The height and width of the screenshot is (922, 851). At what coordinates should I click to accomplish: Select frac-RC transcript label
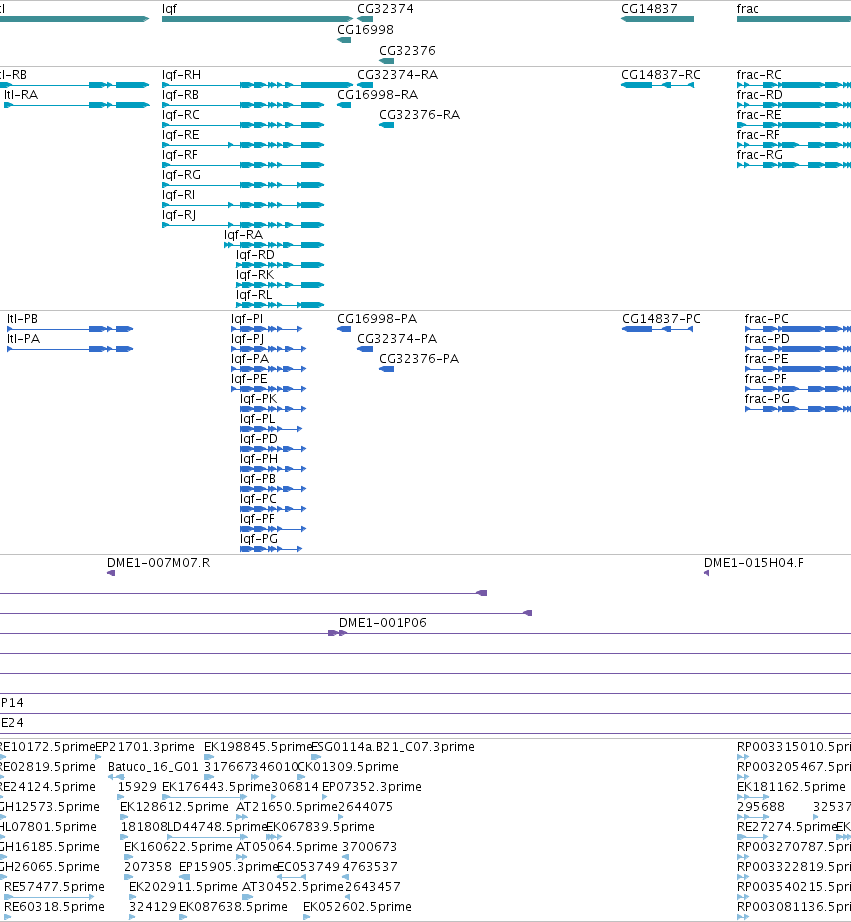(759, 75)
